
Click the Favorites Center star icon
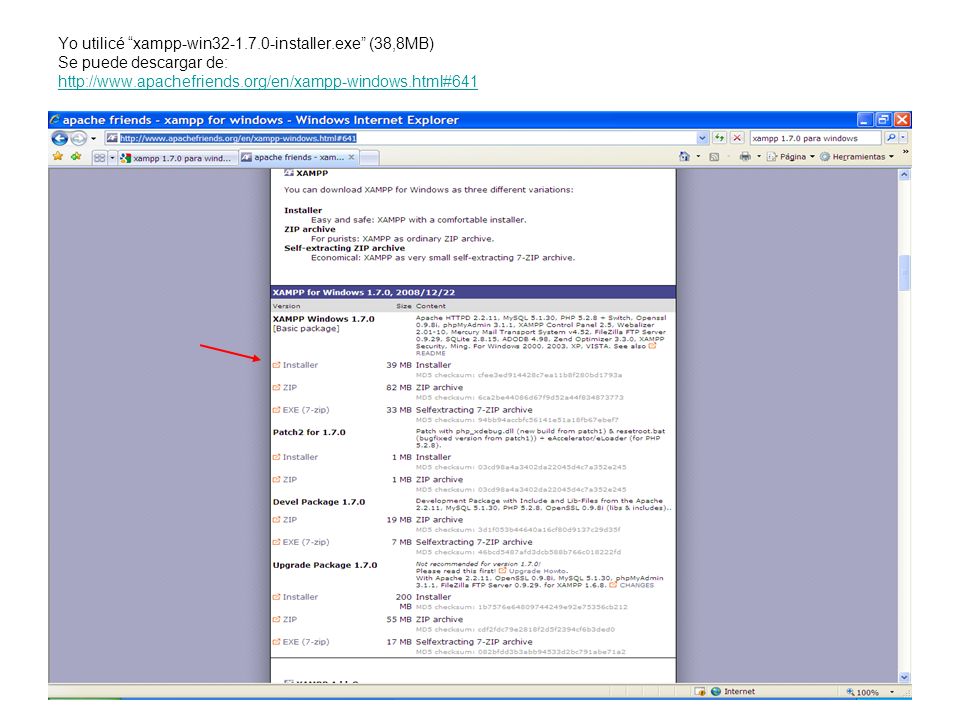click(58, 157)
